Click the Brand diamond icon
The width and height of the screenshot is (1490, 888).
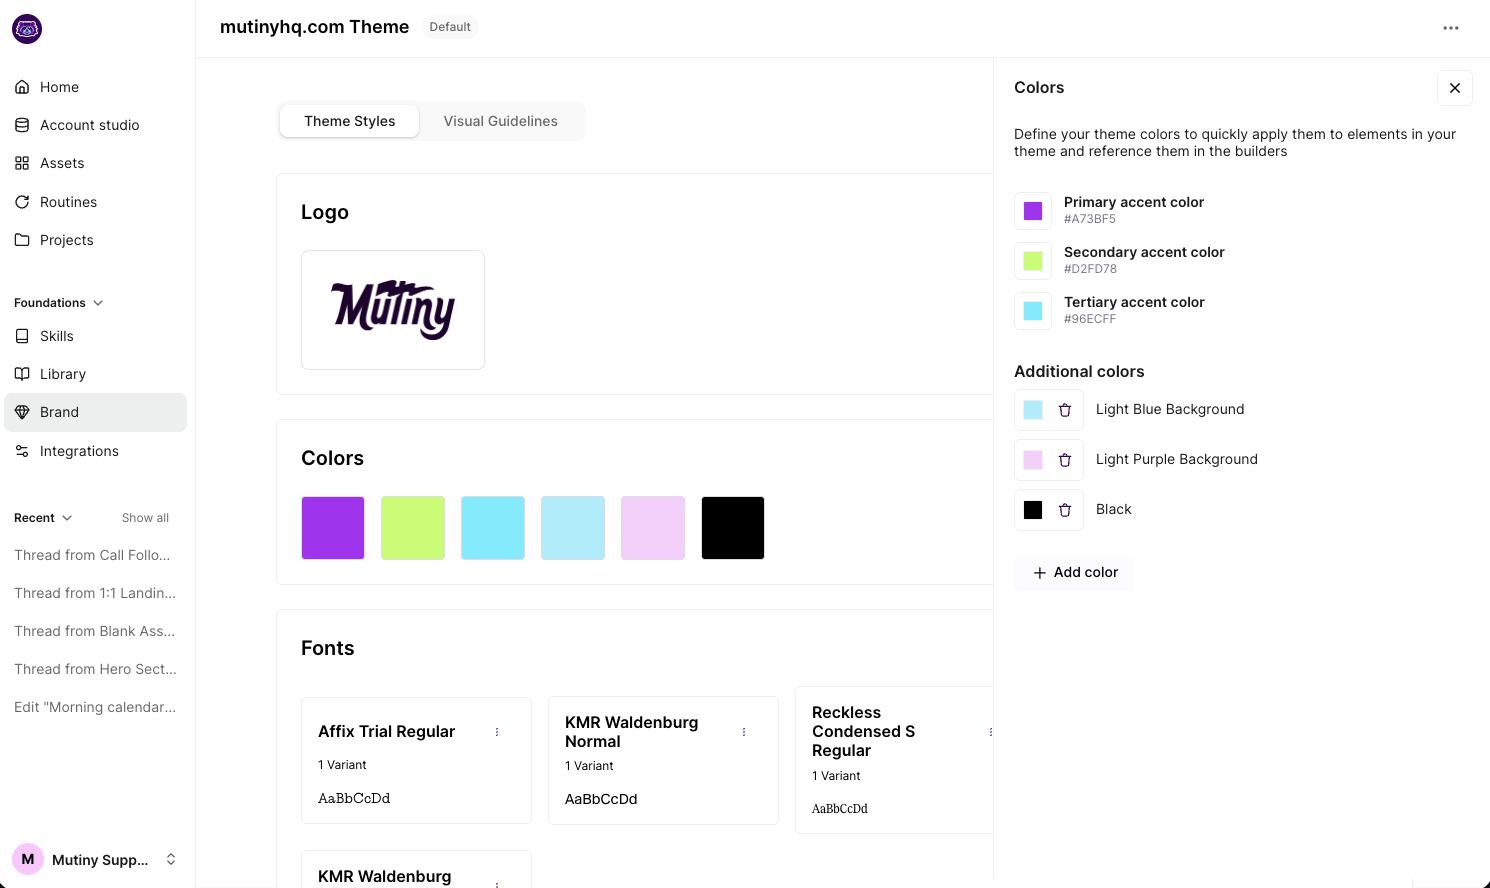click(22, 412)
